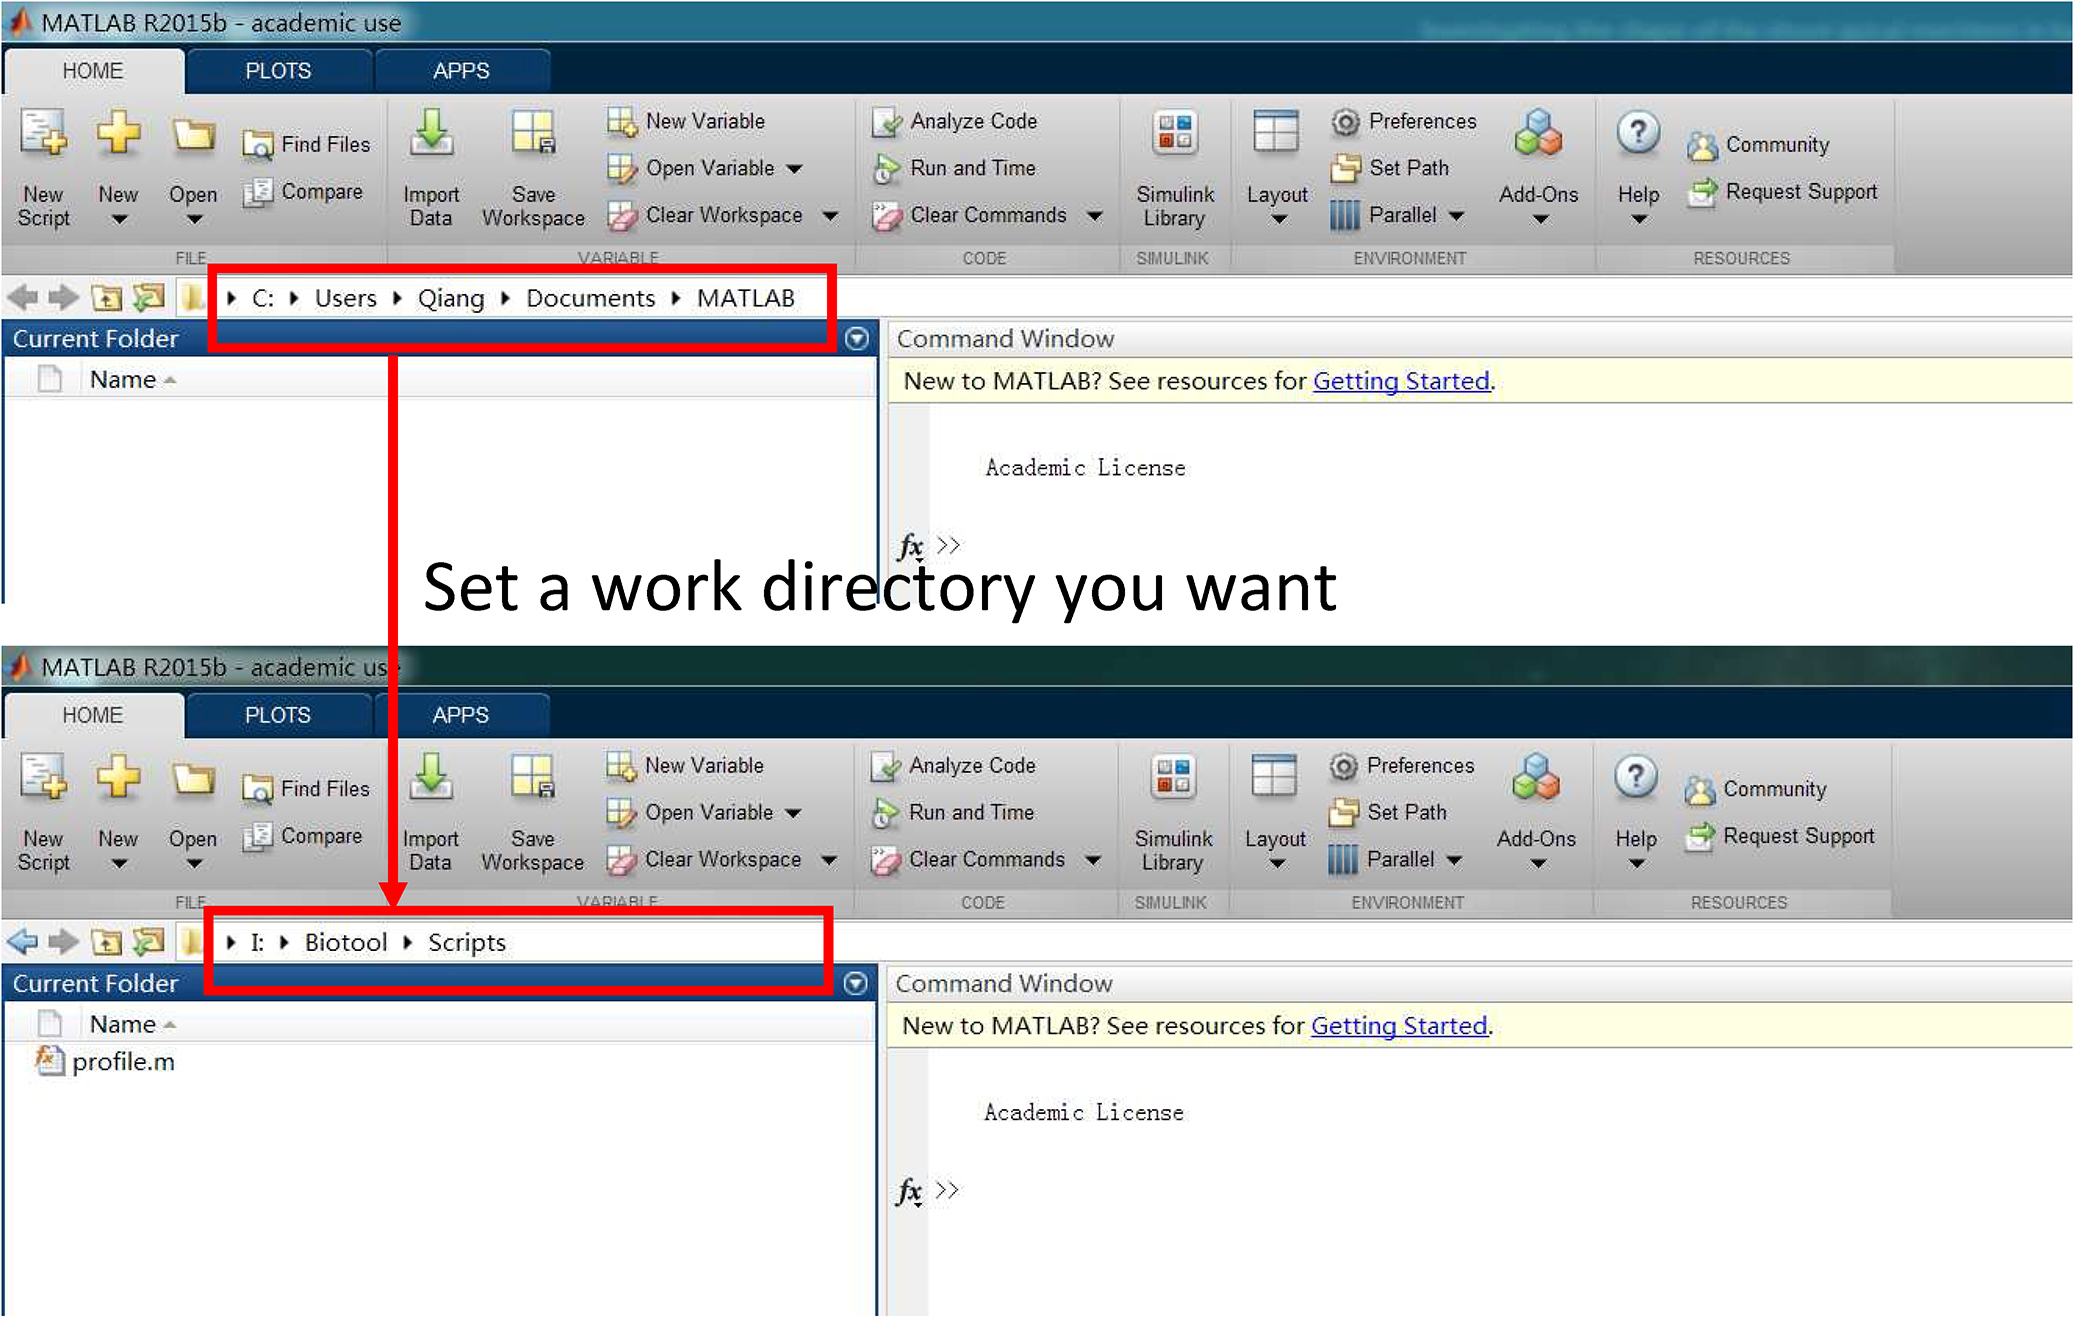
Task: Open the New plus icon in top window
Action: [x=118, y=134]
